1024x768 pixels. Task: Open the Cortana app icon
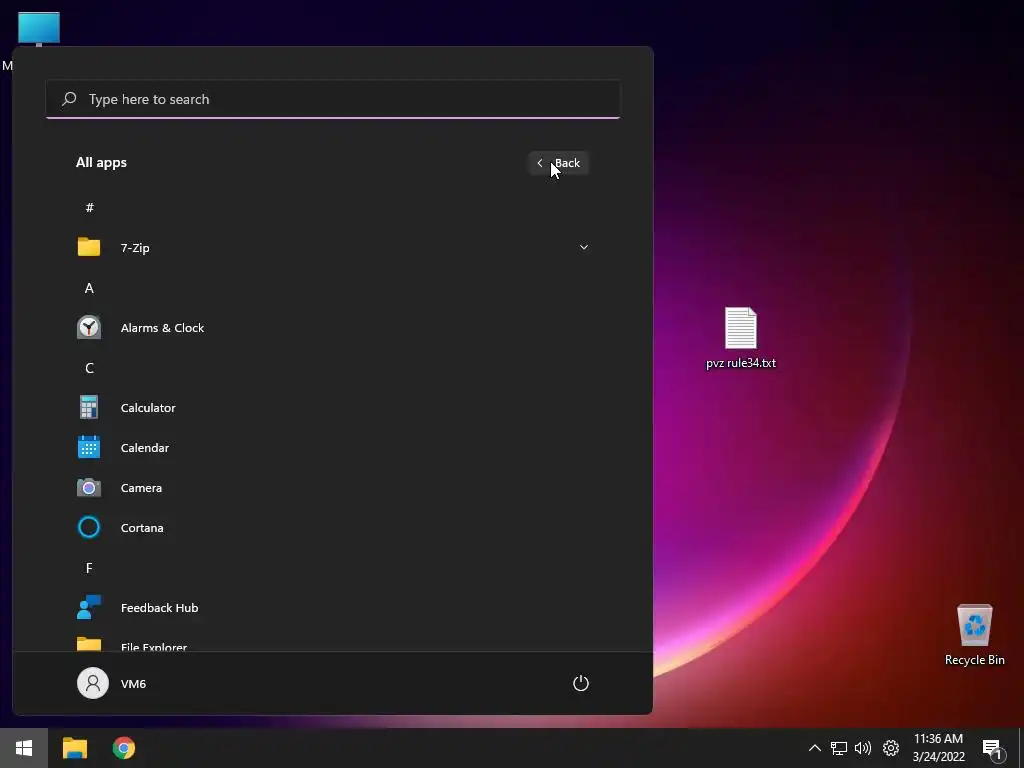coord(89,528)
